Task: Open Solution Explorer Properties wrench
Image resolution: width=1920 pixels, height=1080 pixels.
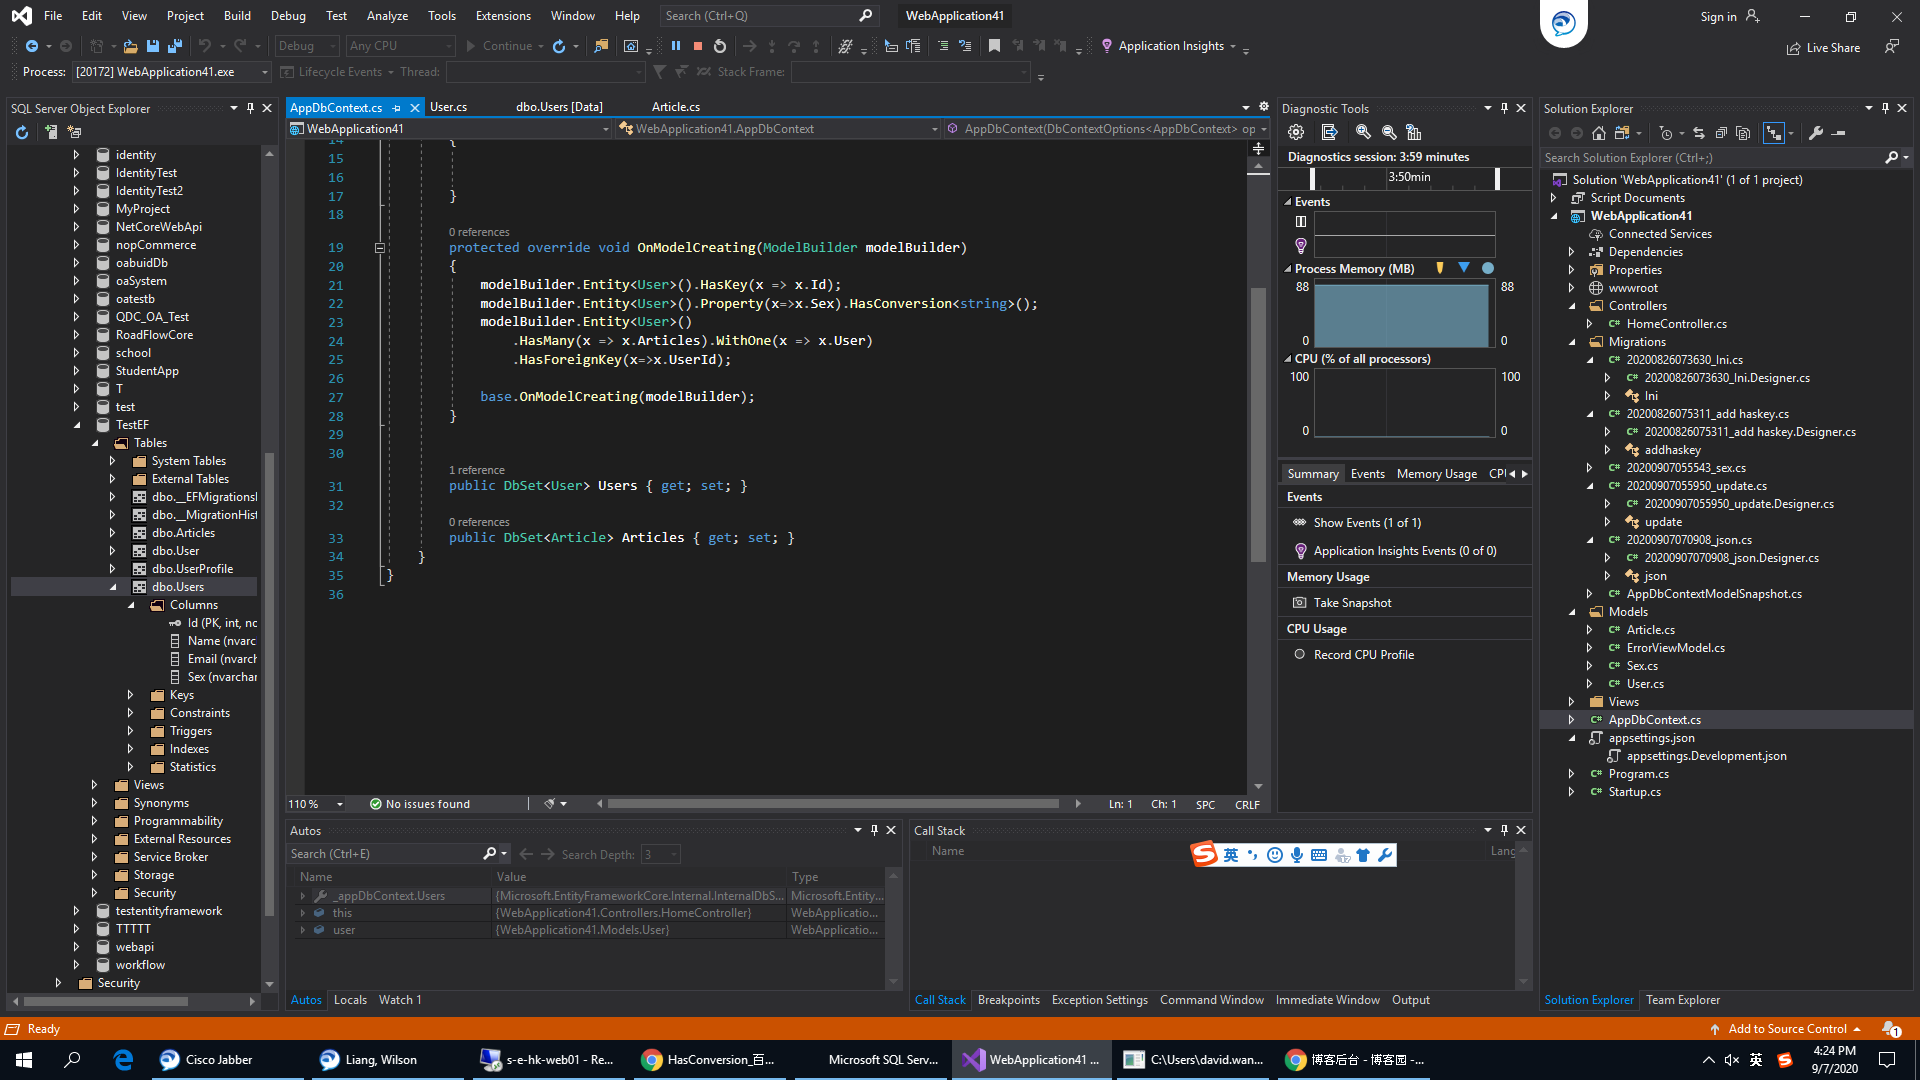Action: pos(1816,133)
